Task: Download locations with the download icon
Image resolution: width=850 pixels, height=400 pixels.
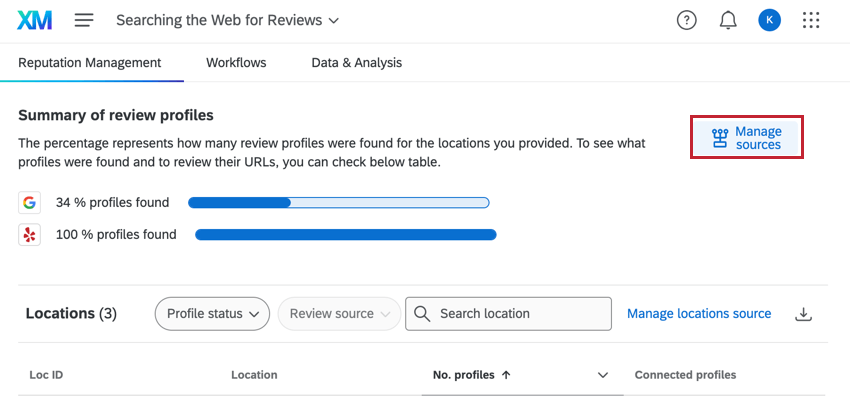Action: point(803,314)
